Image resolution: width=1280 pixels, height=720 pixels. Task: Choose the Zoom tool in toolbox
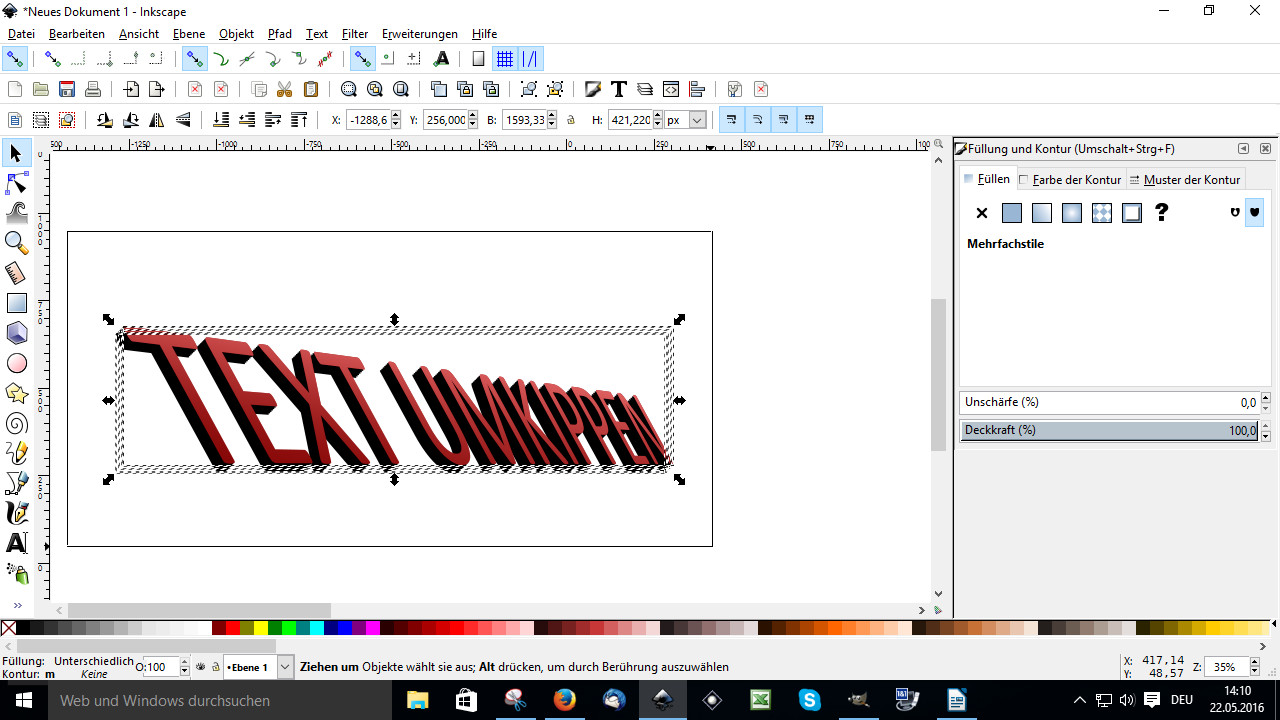click(16, 242)
